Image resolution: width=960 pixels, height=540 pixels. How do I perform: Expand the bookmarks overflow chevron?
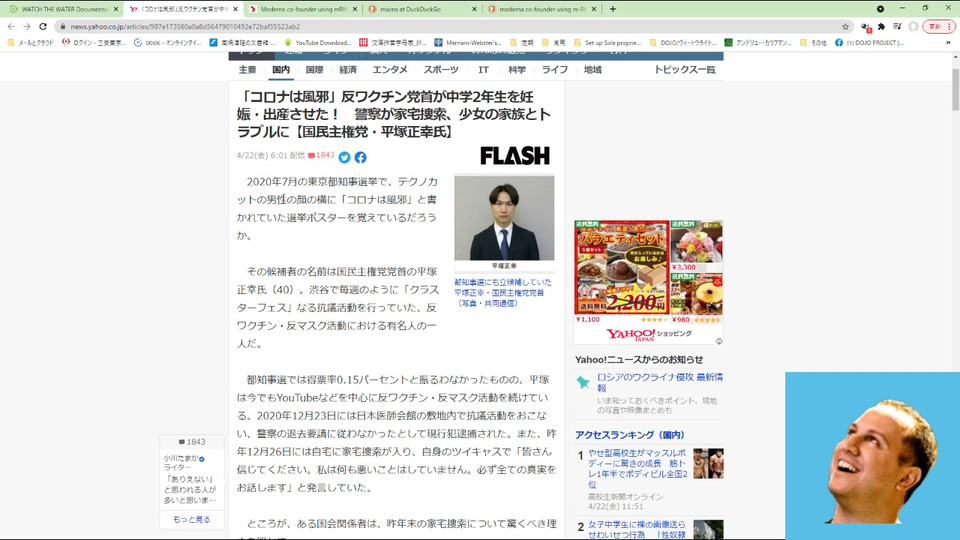coord(948,43)
